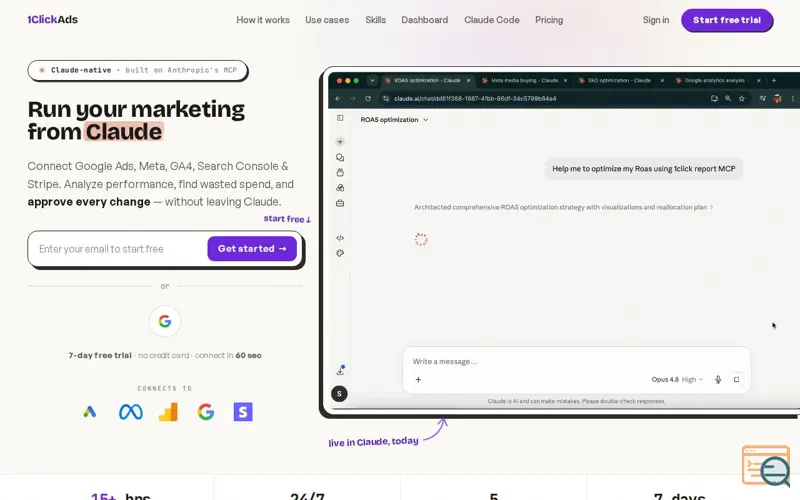Viewport: 800px width, 500px height.
Task: Expand the browser tab search dropdown
Action: pyautogui.click(x=372, y=81)
